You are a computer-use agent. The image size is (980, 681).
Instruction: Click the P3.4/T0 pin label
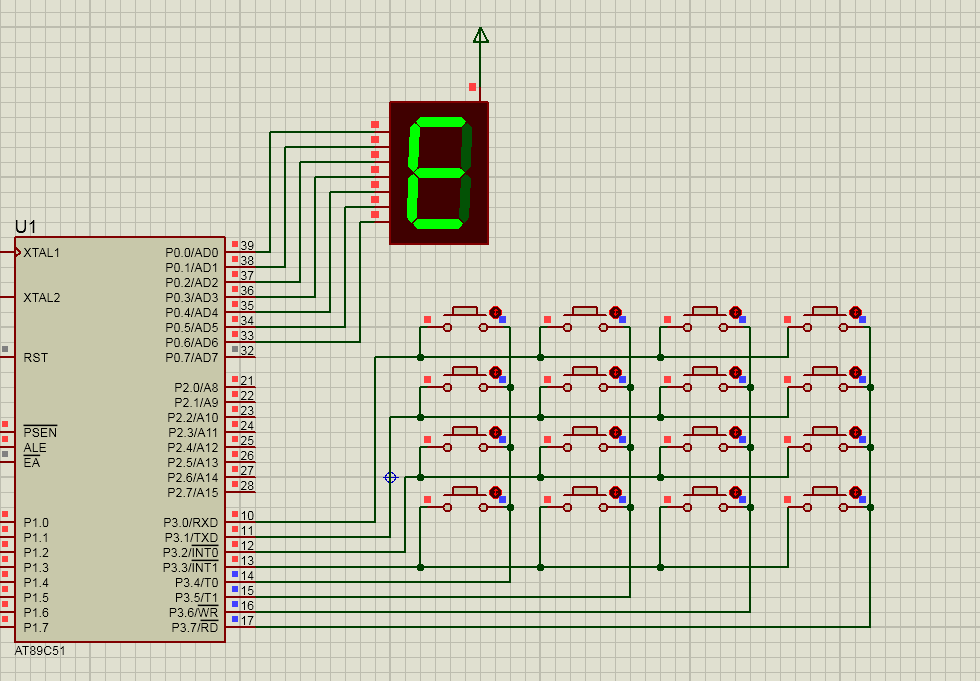tap(197, 583)
